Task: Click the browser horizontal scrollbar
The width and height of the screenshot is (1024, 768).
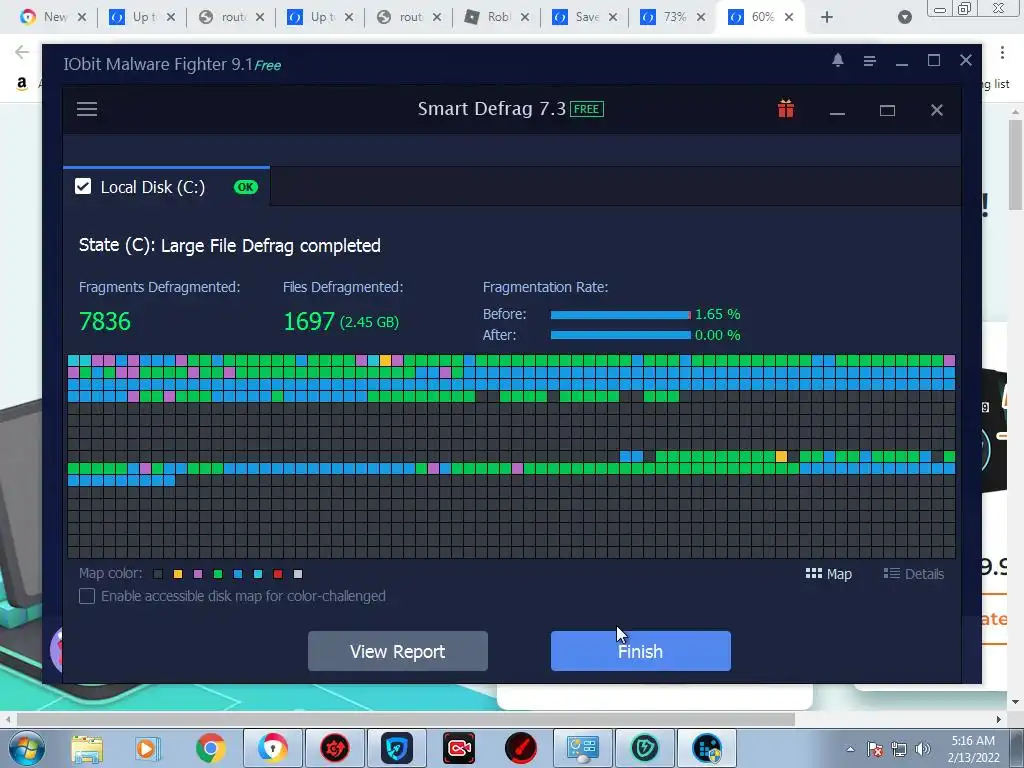Action: (405, 720)
